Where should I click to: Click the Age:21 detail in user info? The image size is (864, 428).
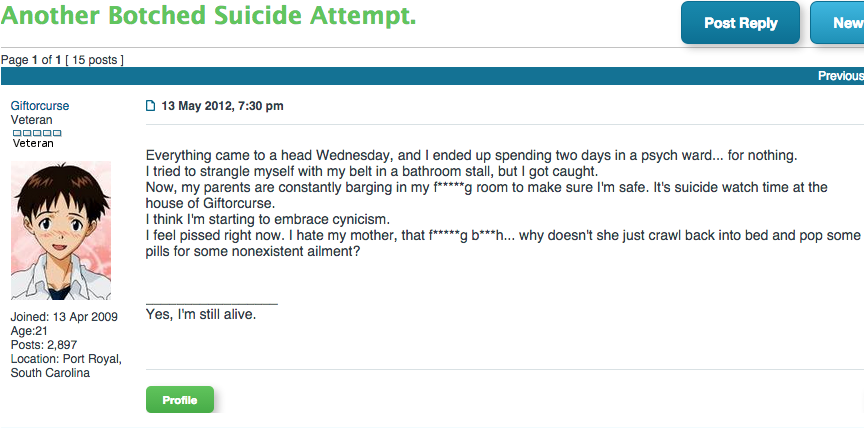coord(29,331)
